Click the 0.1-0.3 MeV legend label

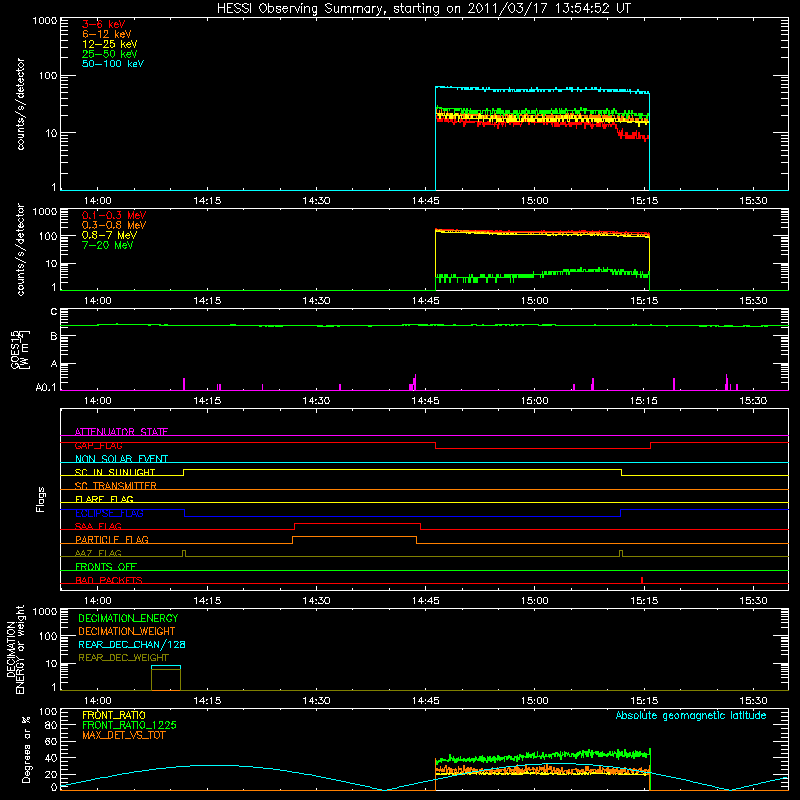(x=114, y=215)
